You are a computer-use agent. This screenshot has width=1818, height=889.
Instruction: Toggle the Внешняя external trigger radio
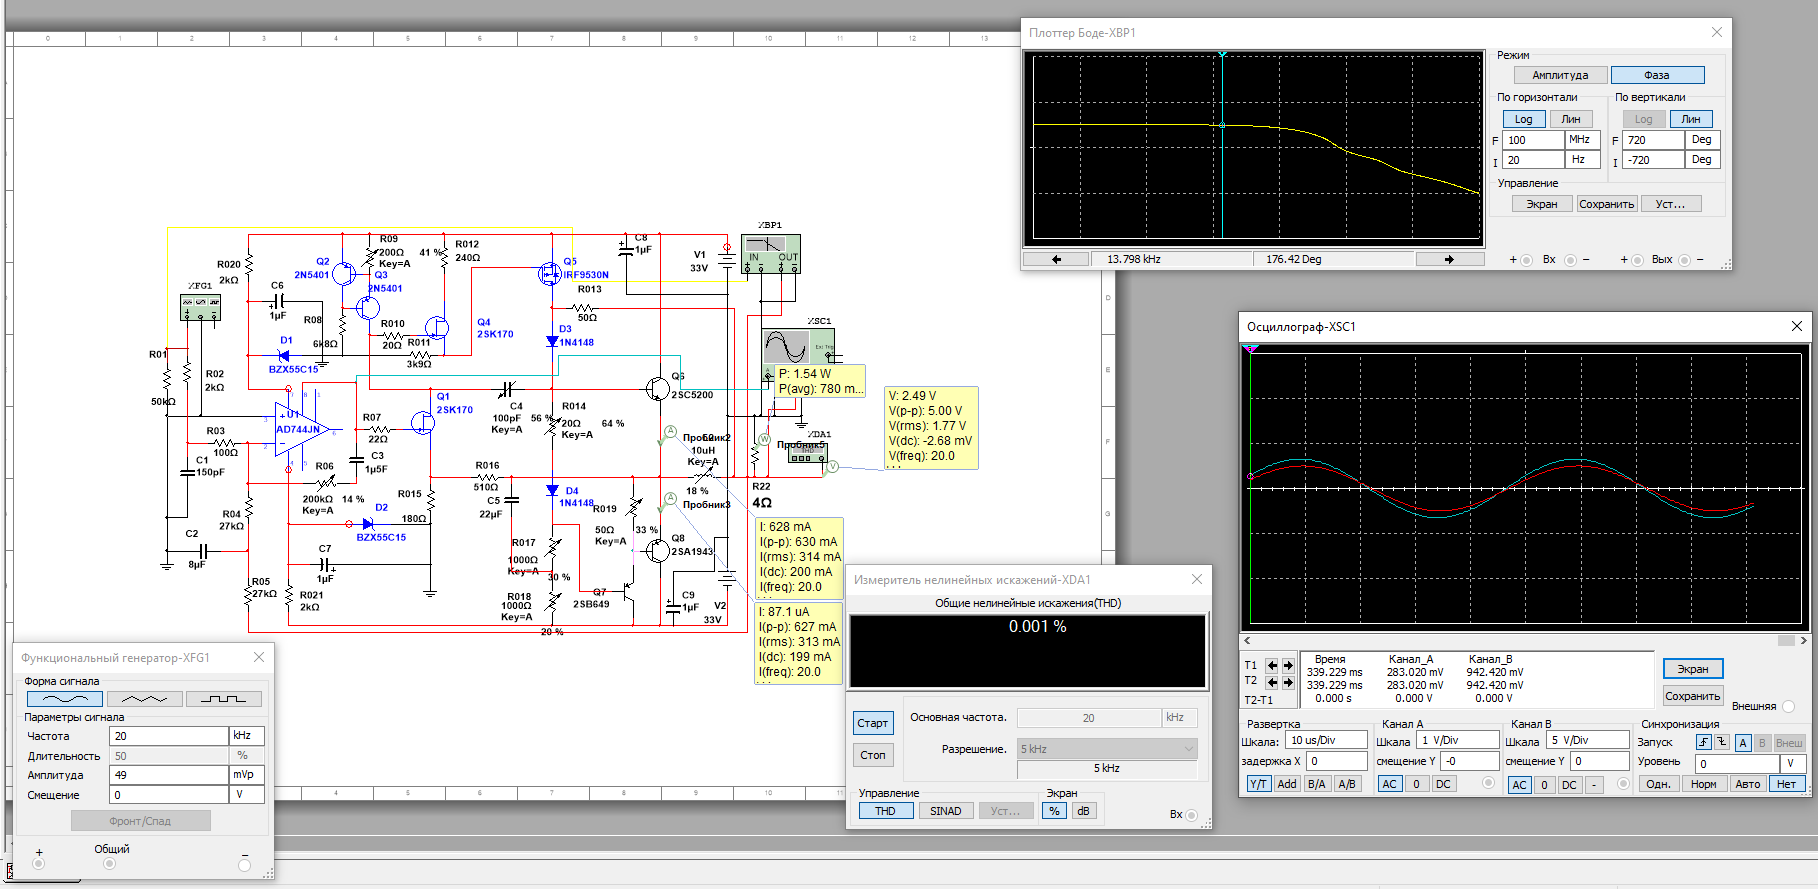click(x=1788, y=706)
